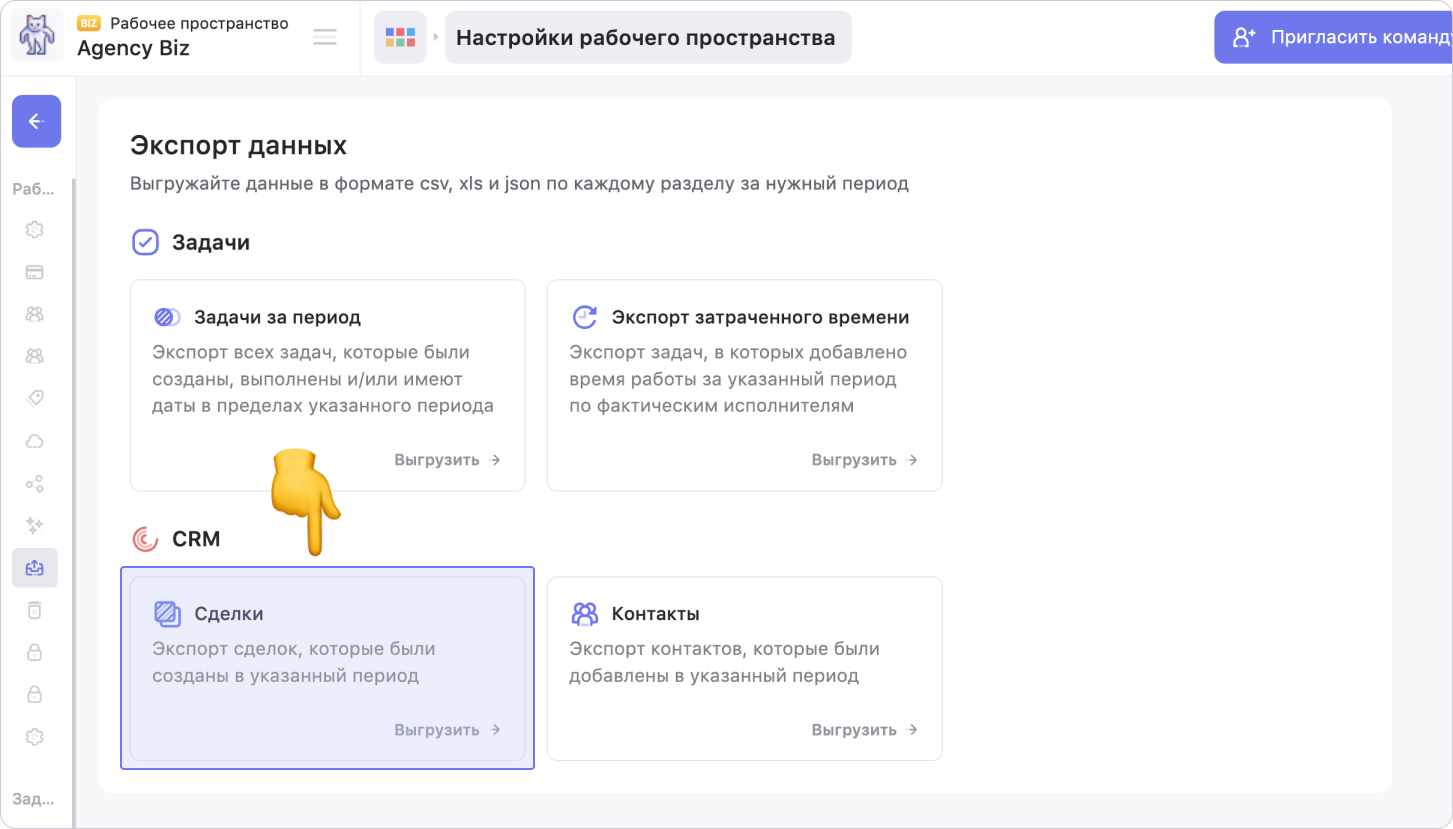Click the gear icon at sidebar top
Image resolution: width=1453 pixels, height=829 pixels.
tap(34, 230)
